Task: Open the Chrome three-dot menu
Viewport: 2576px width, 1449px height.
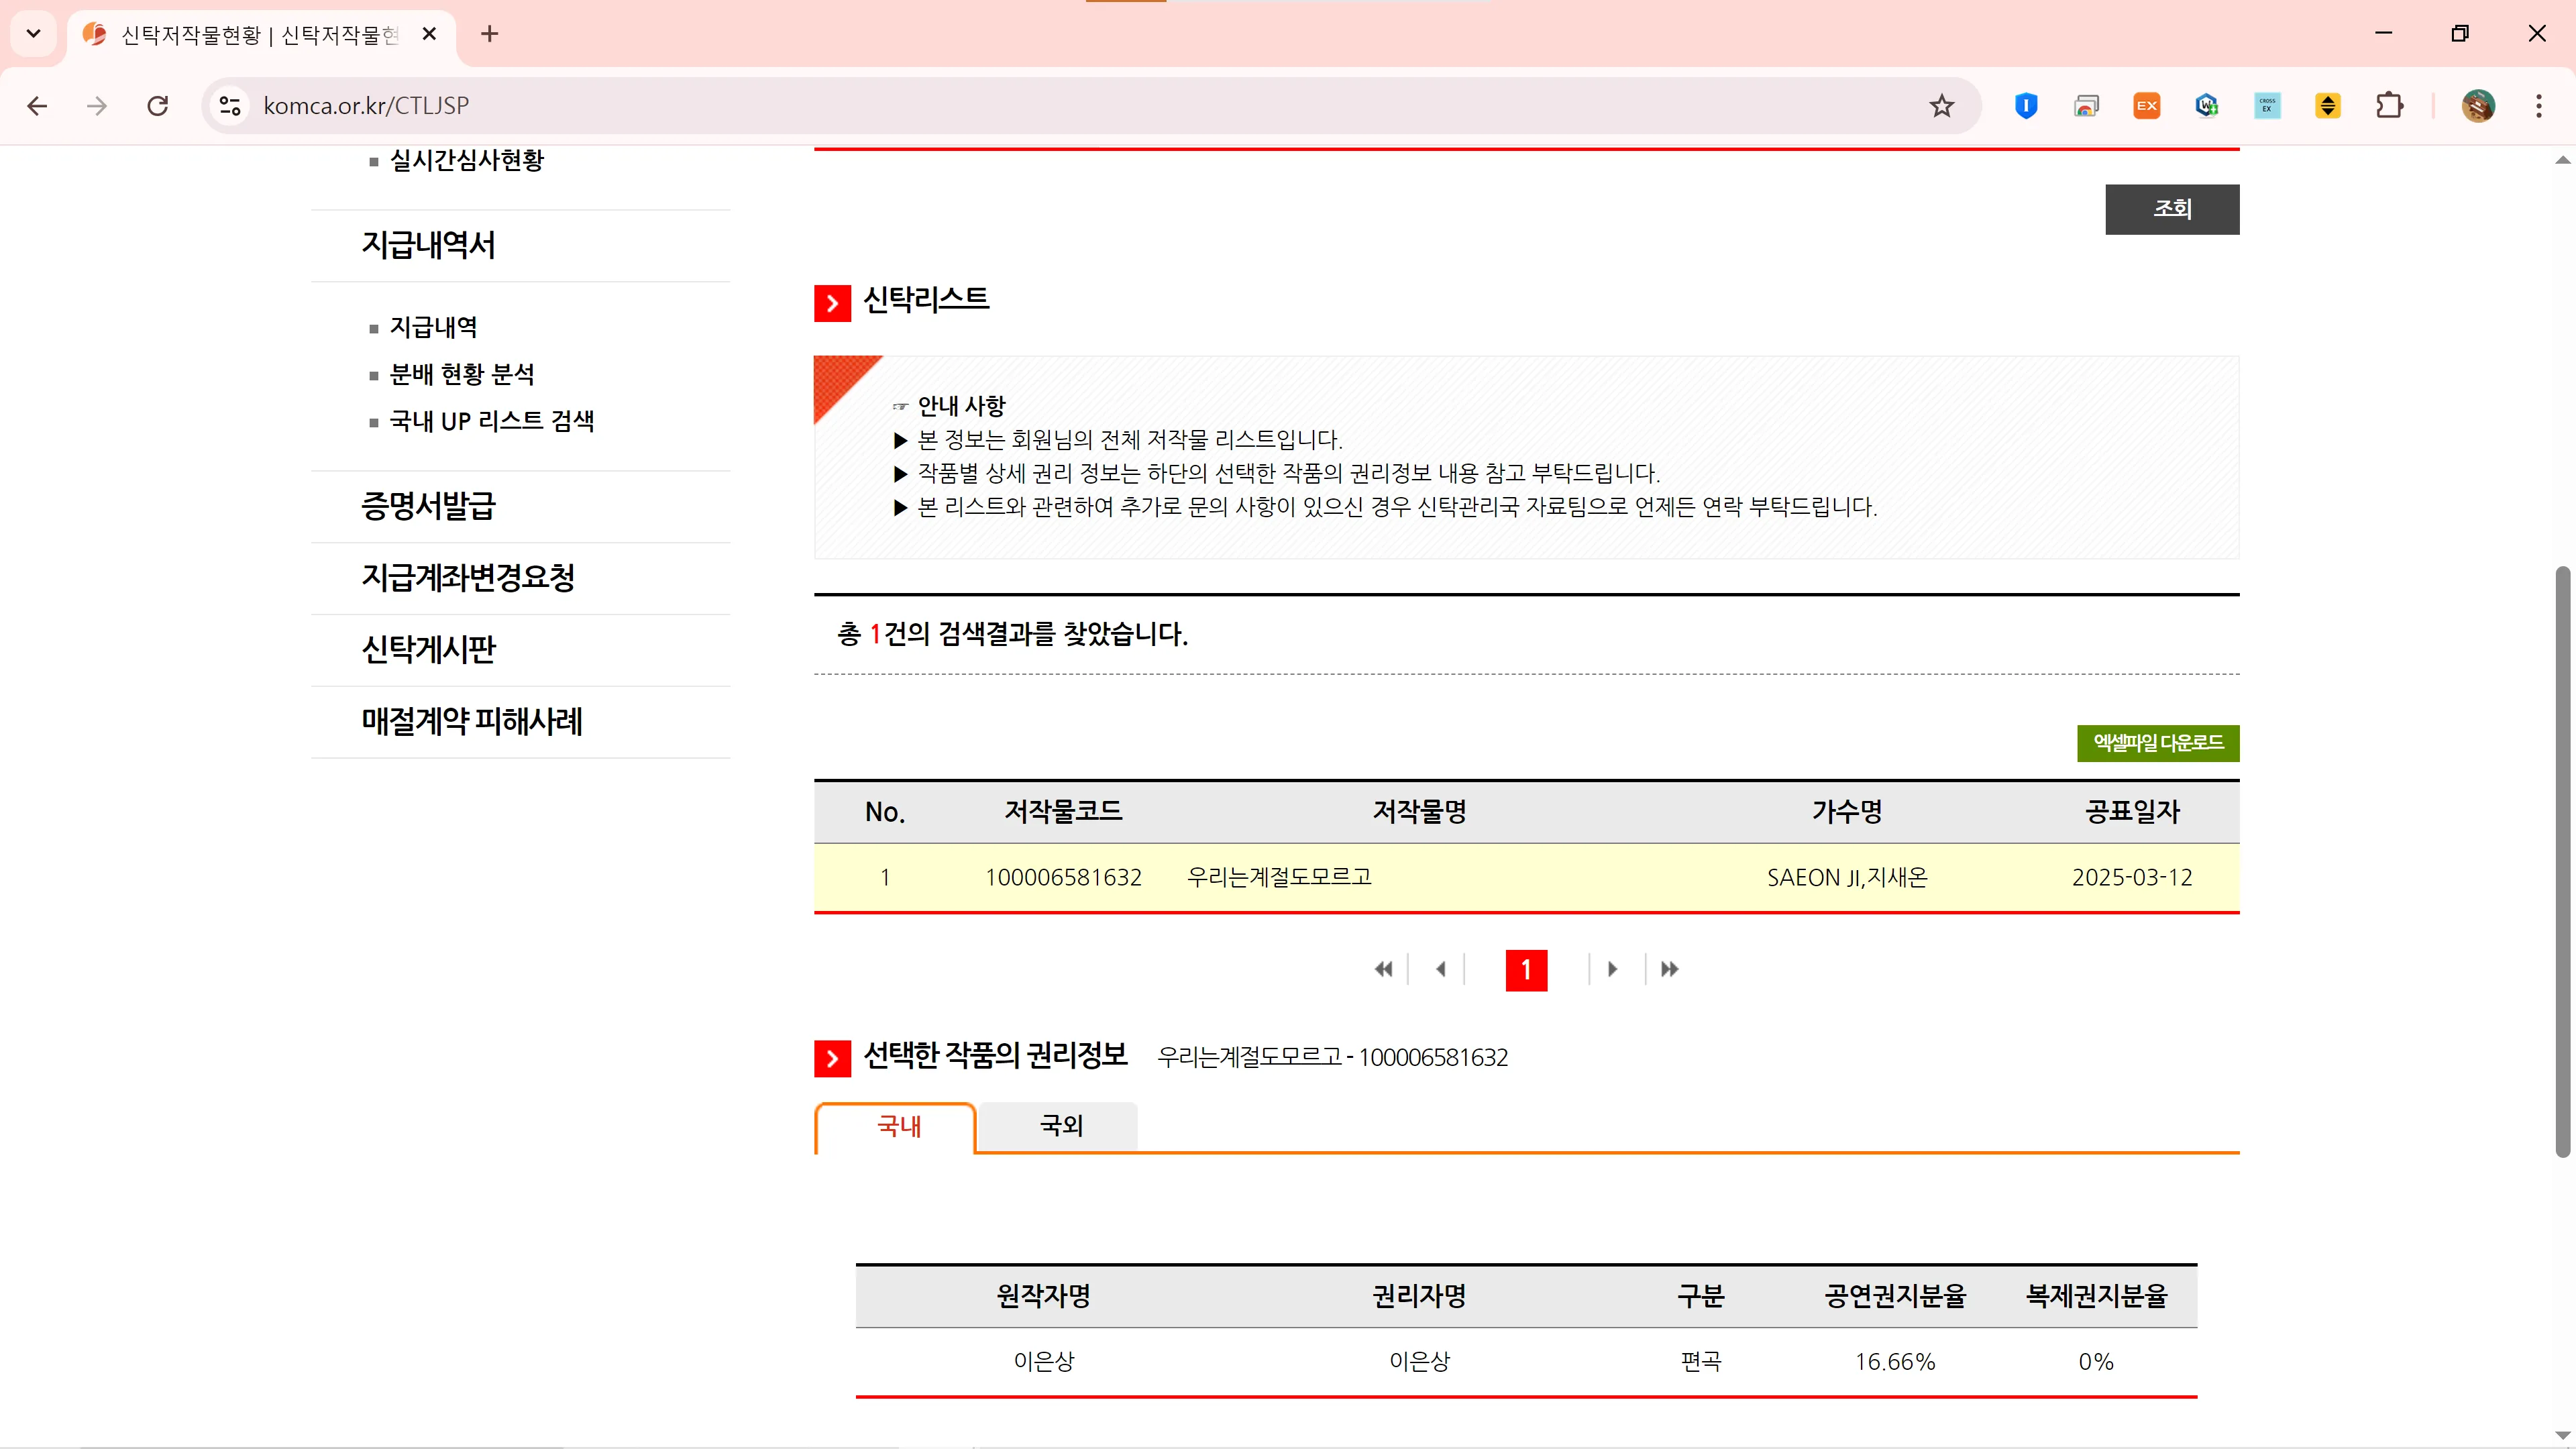Action: click(2538, 106)
